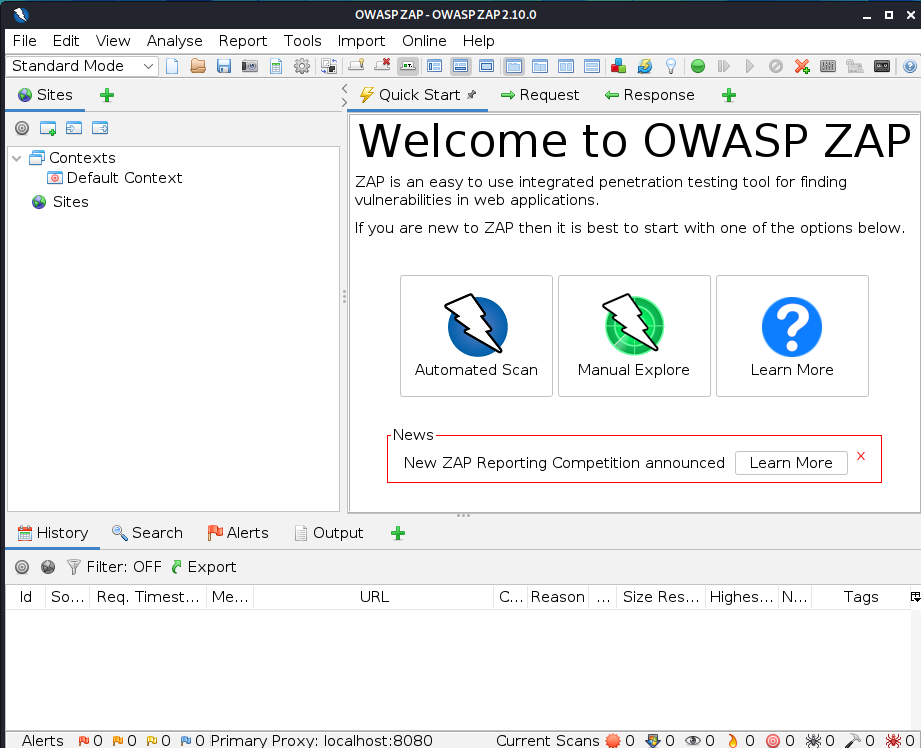Click the Drop request no-entry icon
This screenshot has height=748, width=921.
tap(775, 66)
